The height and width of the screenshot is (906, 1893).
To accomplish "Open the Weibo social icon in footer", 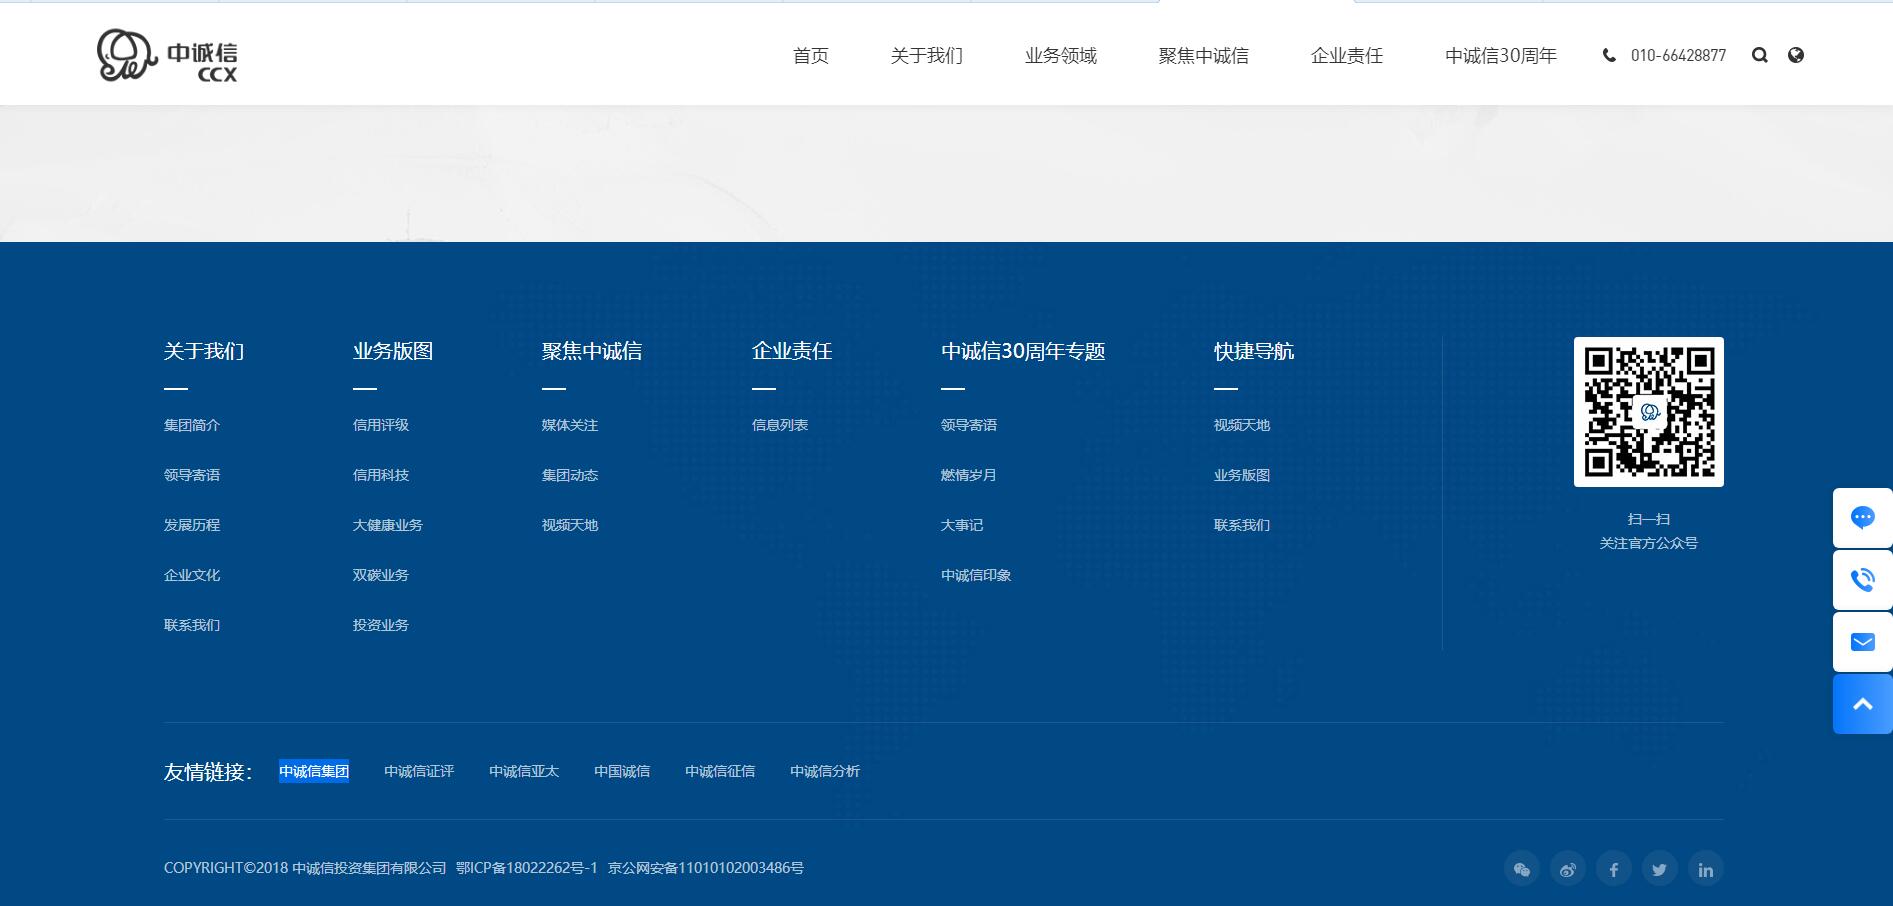I will click(1568, 869).
